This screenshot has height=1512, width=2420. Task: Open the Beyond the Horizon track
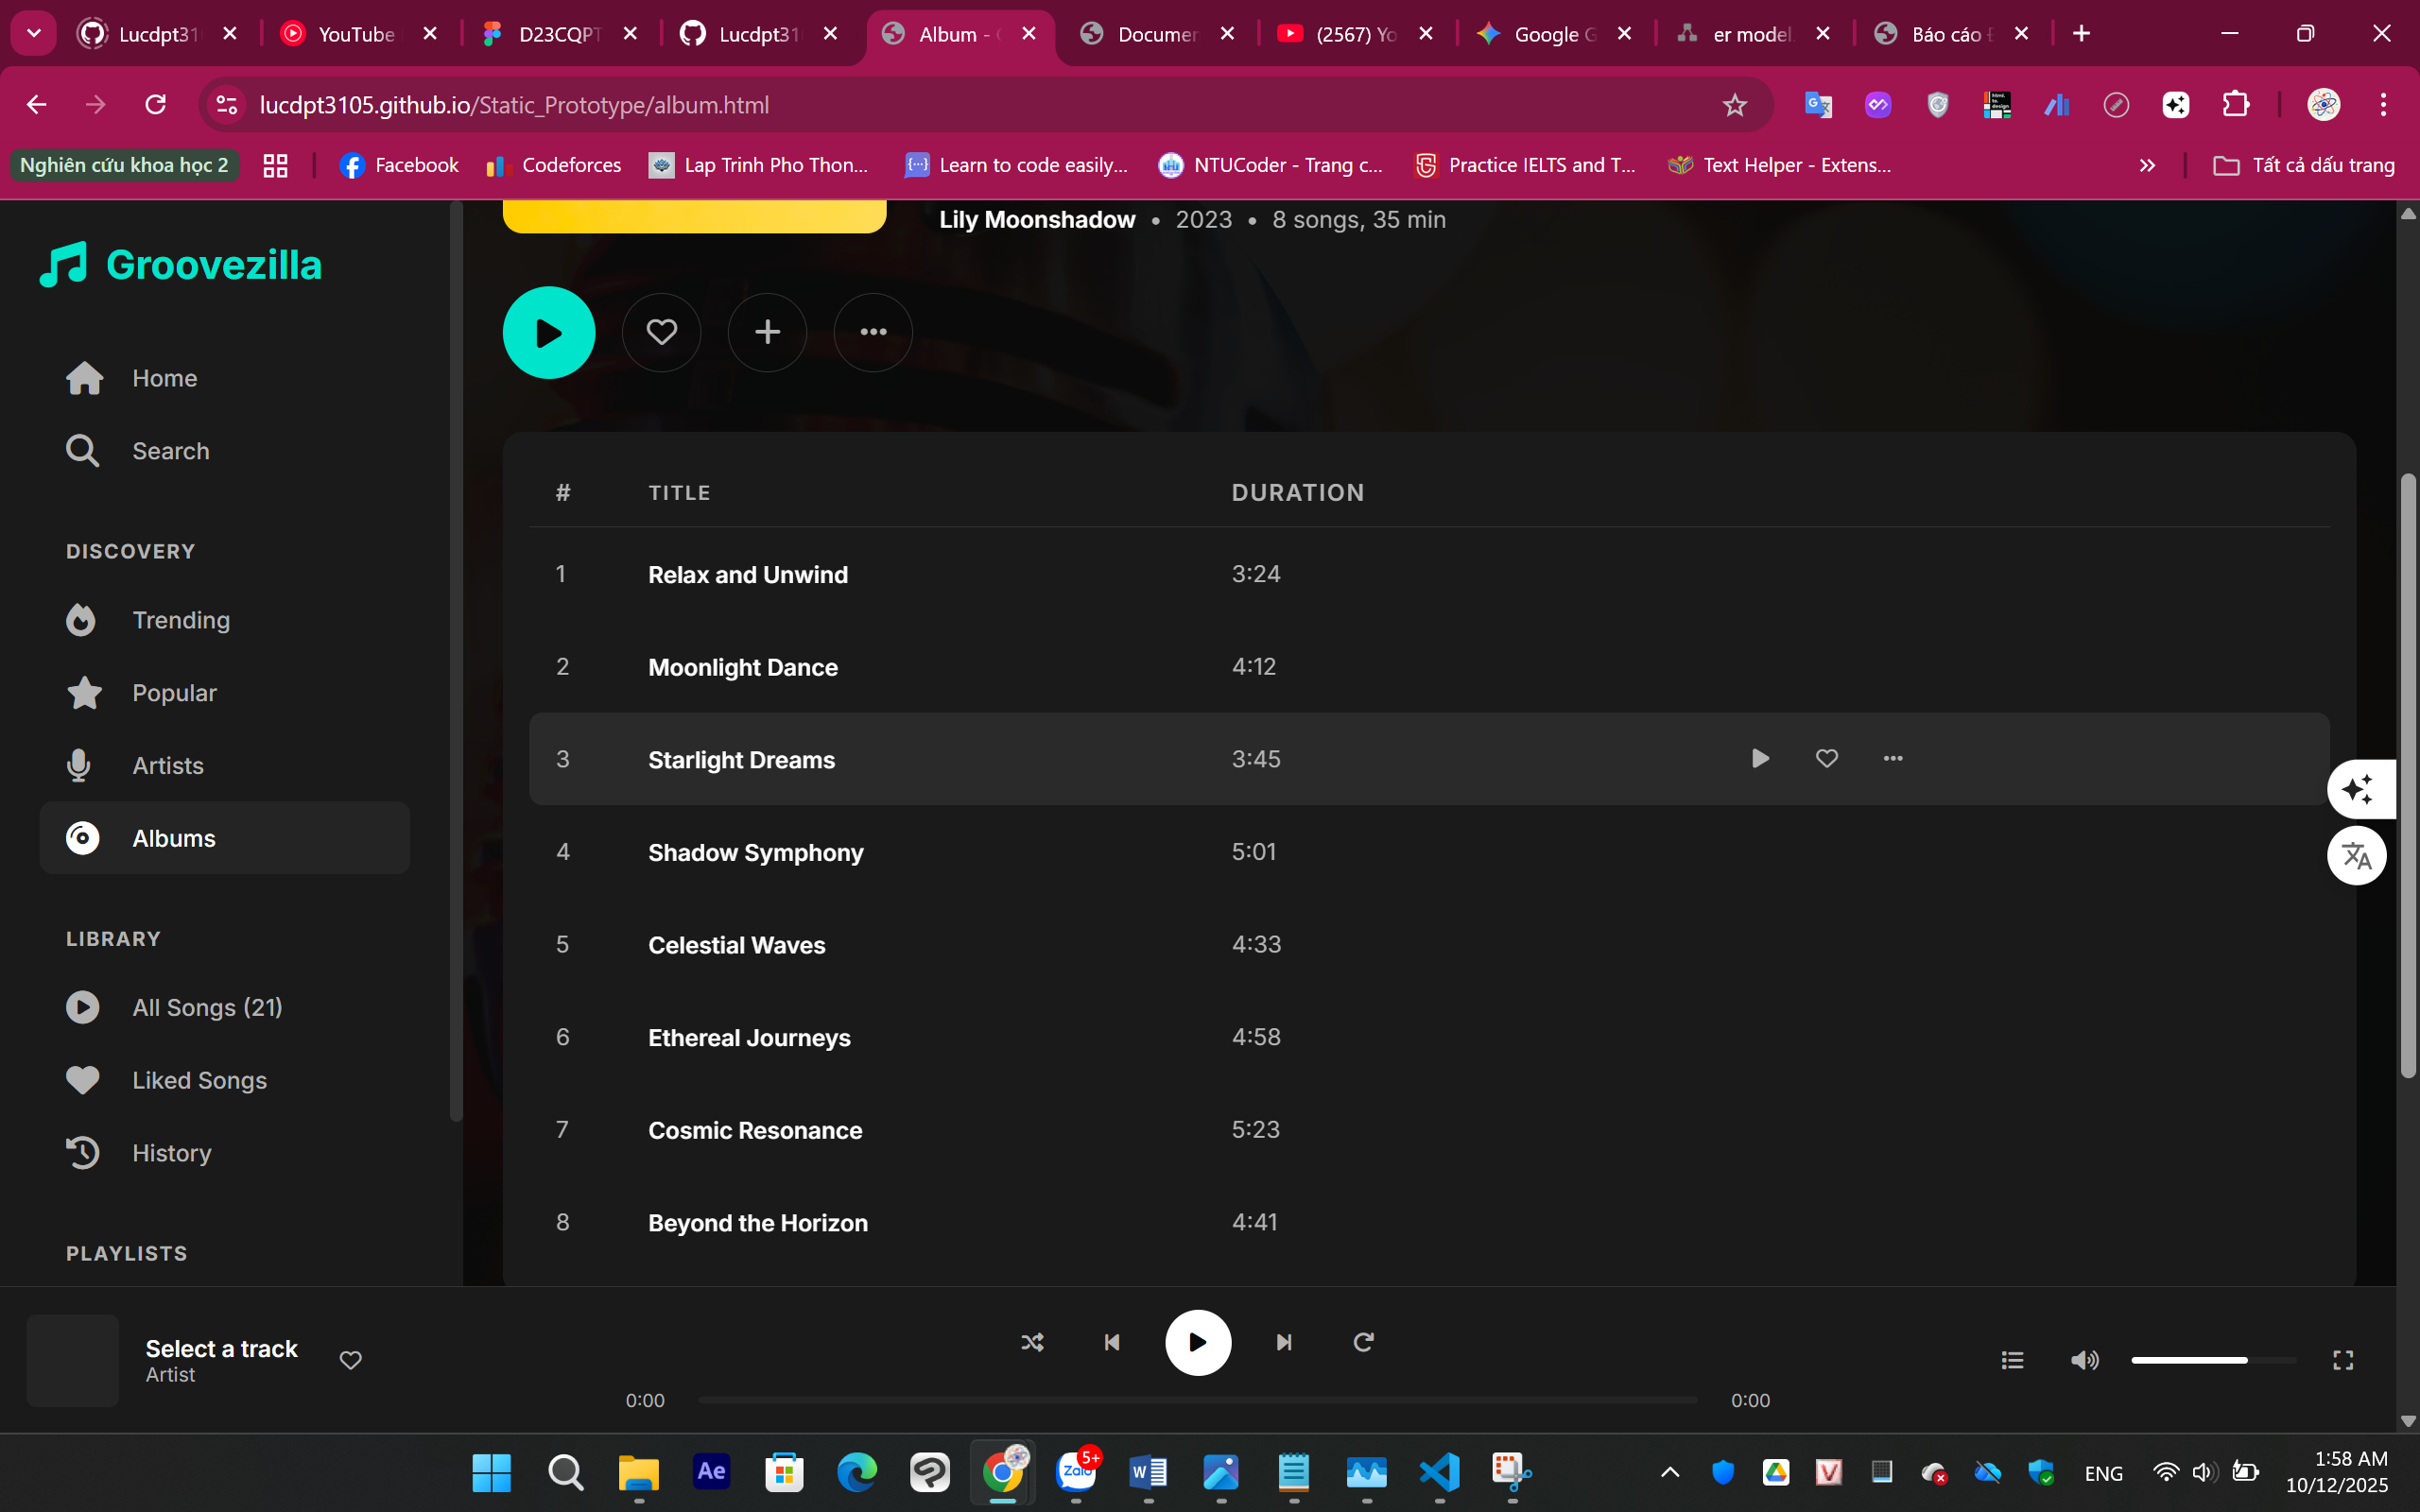tap(757, 1223)
